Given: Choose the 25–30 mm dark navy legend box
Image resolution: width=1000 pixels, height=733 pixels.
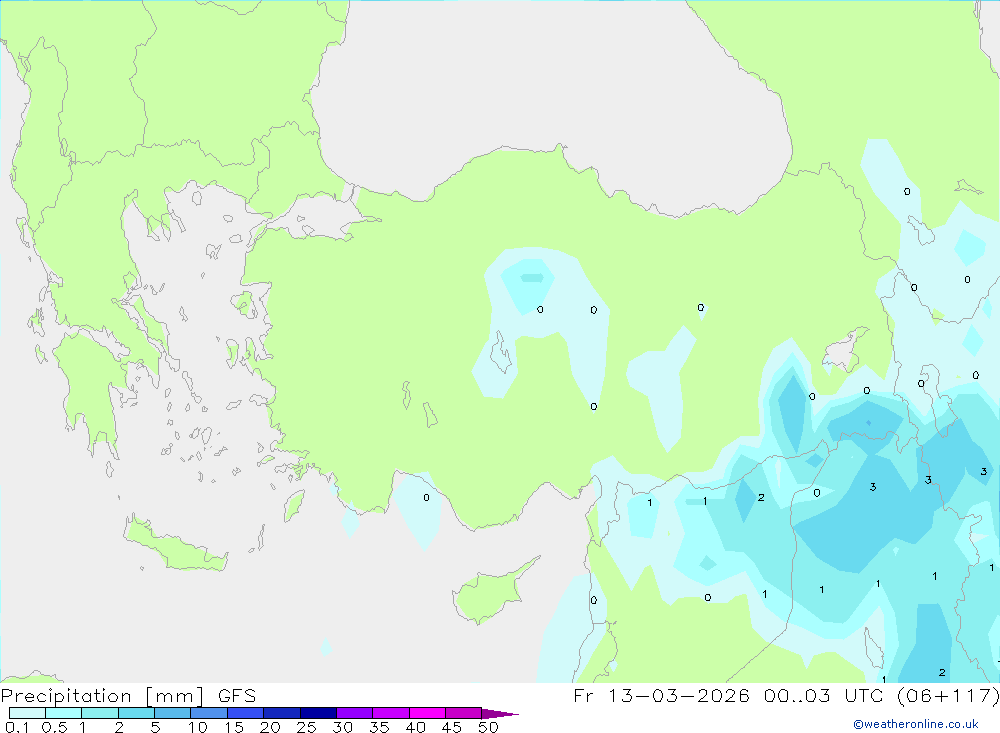Looking at the screenshot, I should 318,713.
